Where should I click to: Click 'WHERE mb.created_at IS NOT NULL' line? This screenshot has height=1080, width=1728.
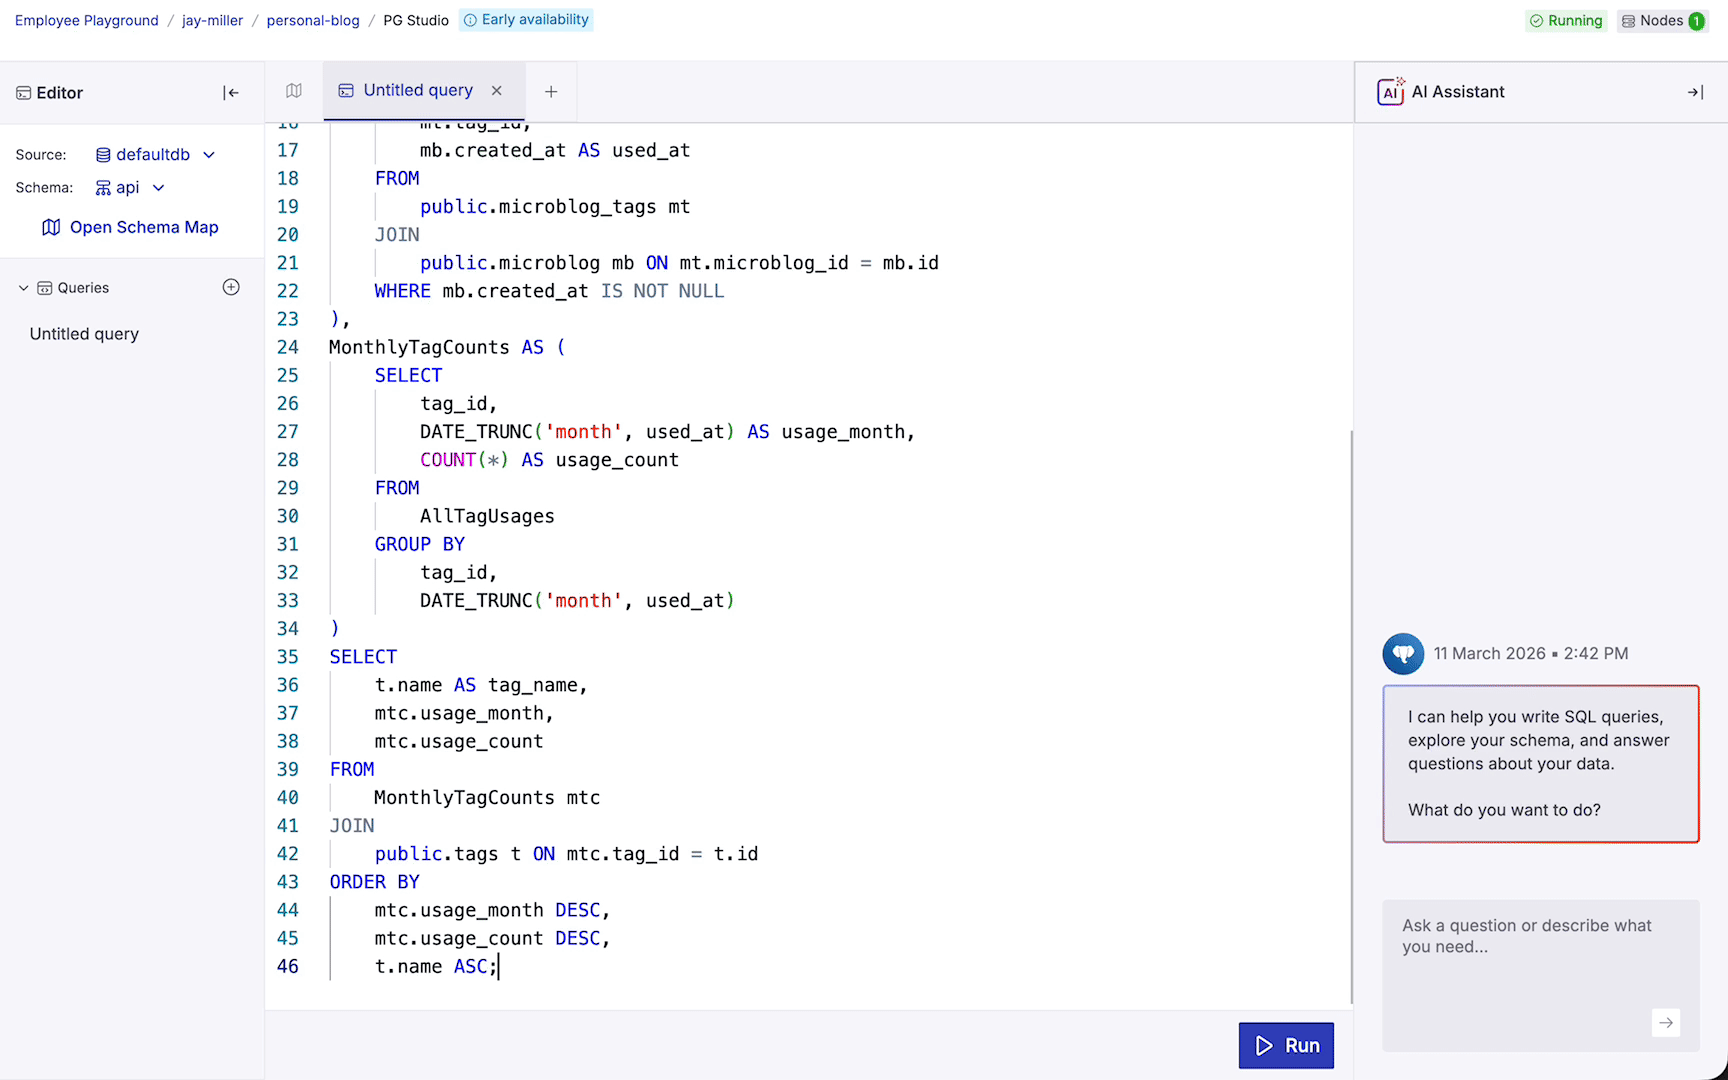(x=549, y=291)
